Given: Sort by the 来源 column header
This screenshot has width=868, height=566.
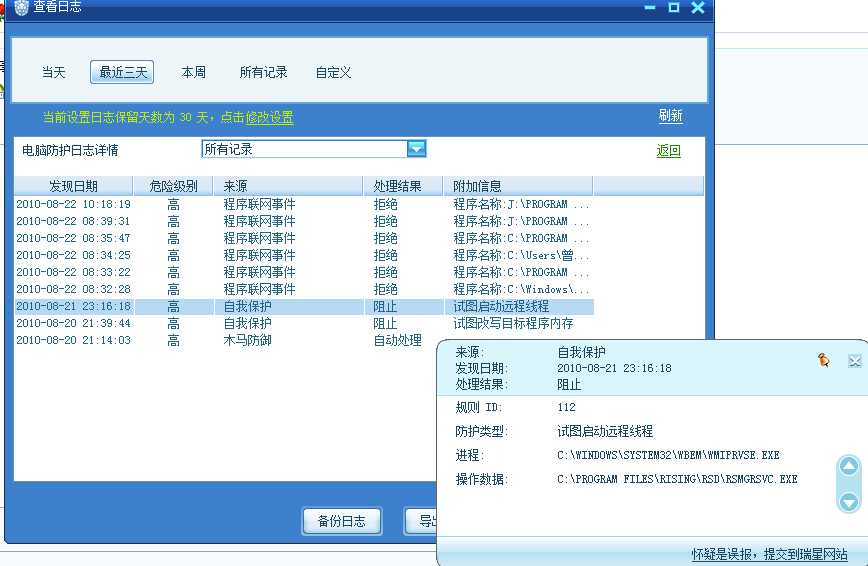Looking at the screenshot, I should [288, 186].
